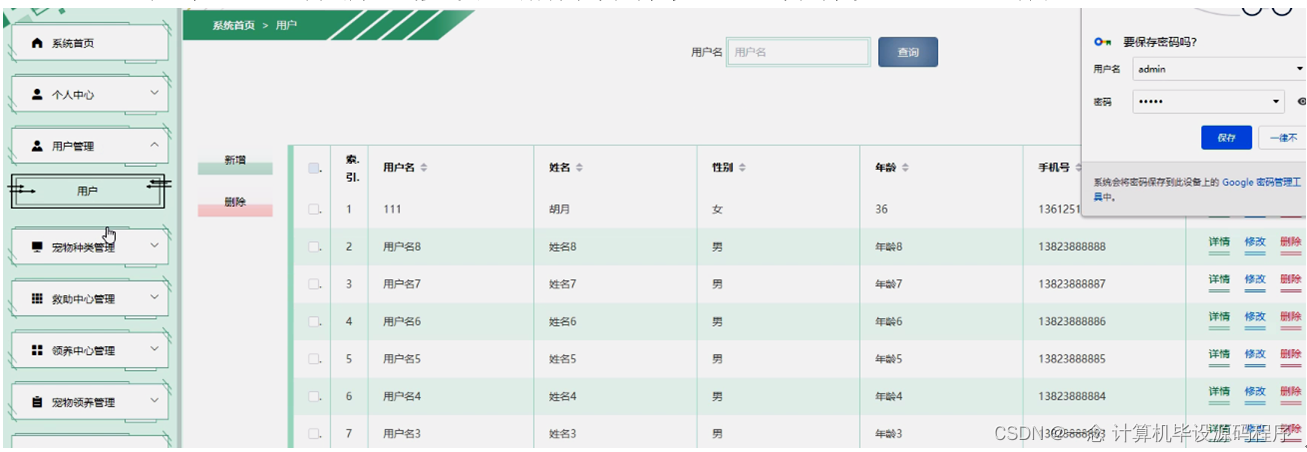Click the home icon beside 系统首页
The image size is (1307, 452).
coord(38,44)
